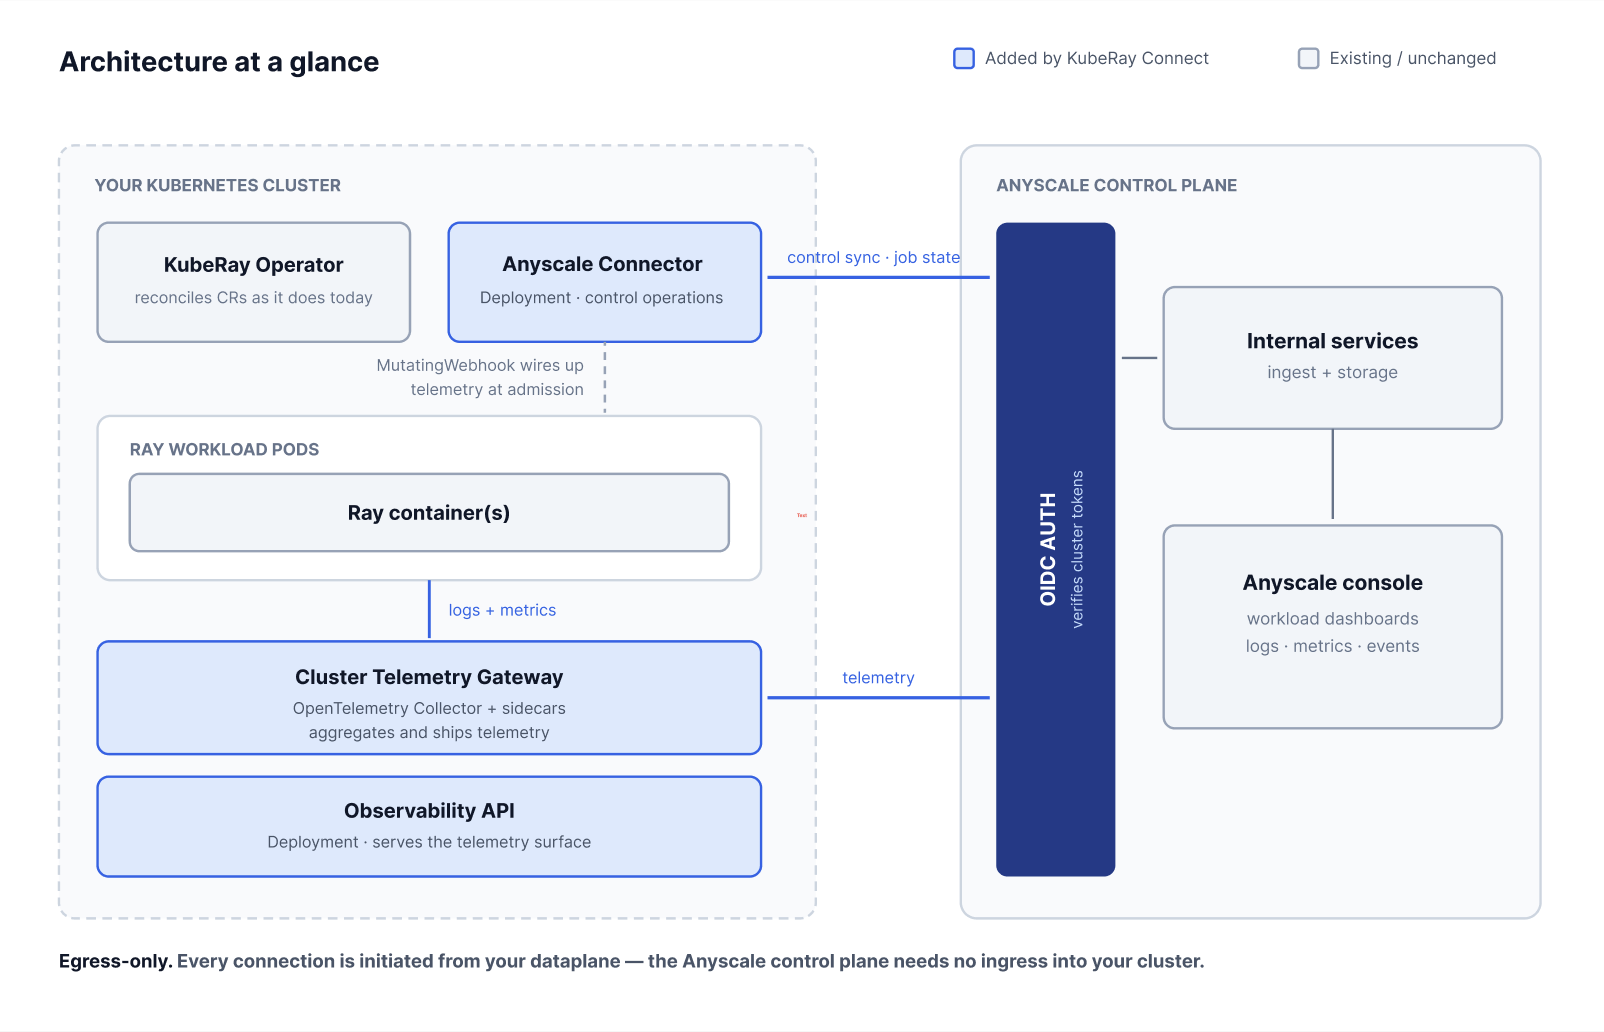The height and width of the screenshot is (1032, 1604).
Task: Select the Anyscale Connector box
Action: [x=605, y=282]
